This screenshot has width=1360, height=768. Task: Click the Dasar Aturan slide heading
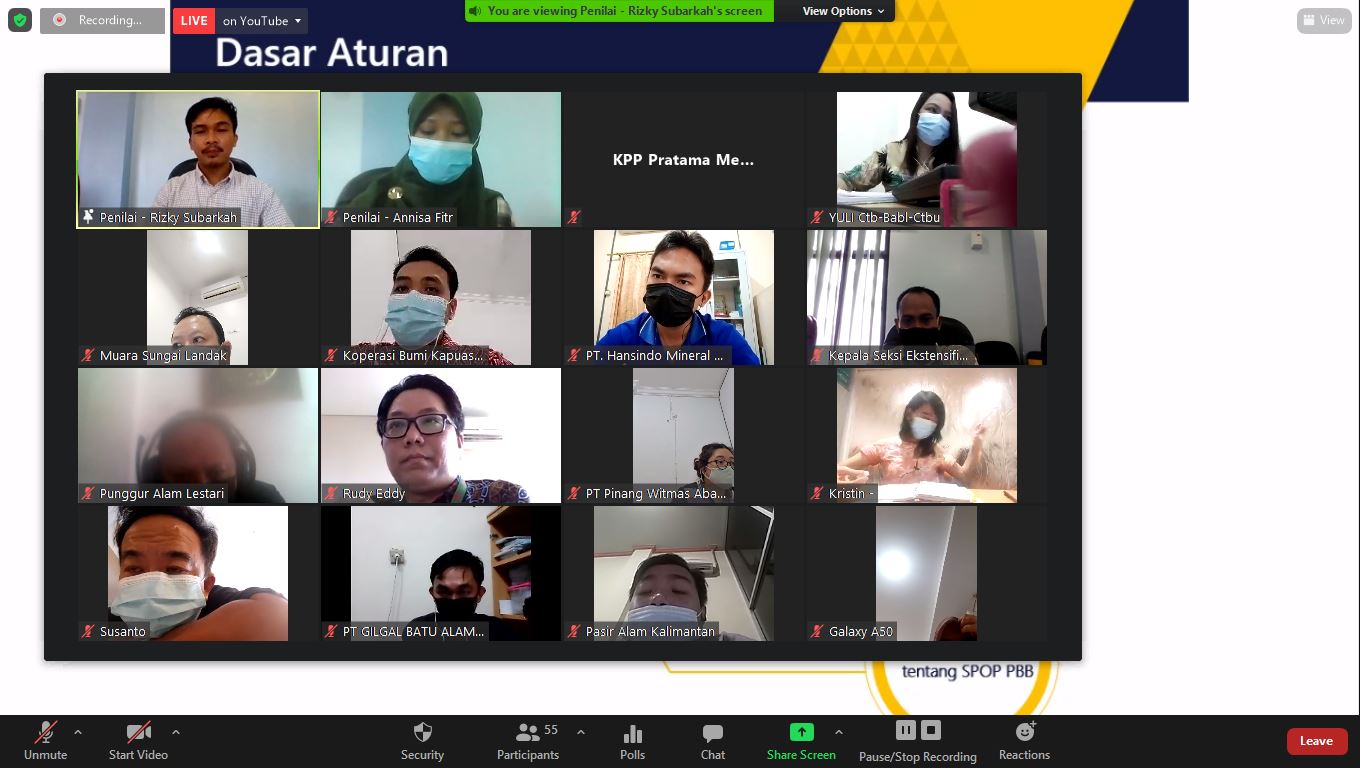tap(332, 53)
